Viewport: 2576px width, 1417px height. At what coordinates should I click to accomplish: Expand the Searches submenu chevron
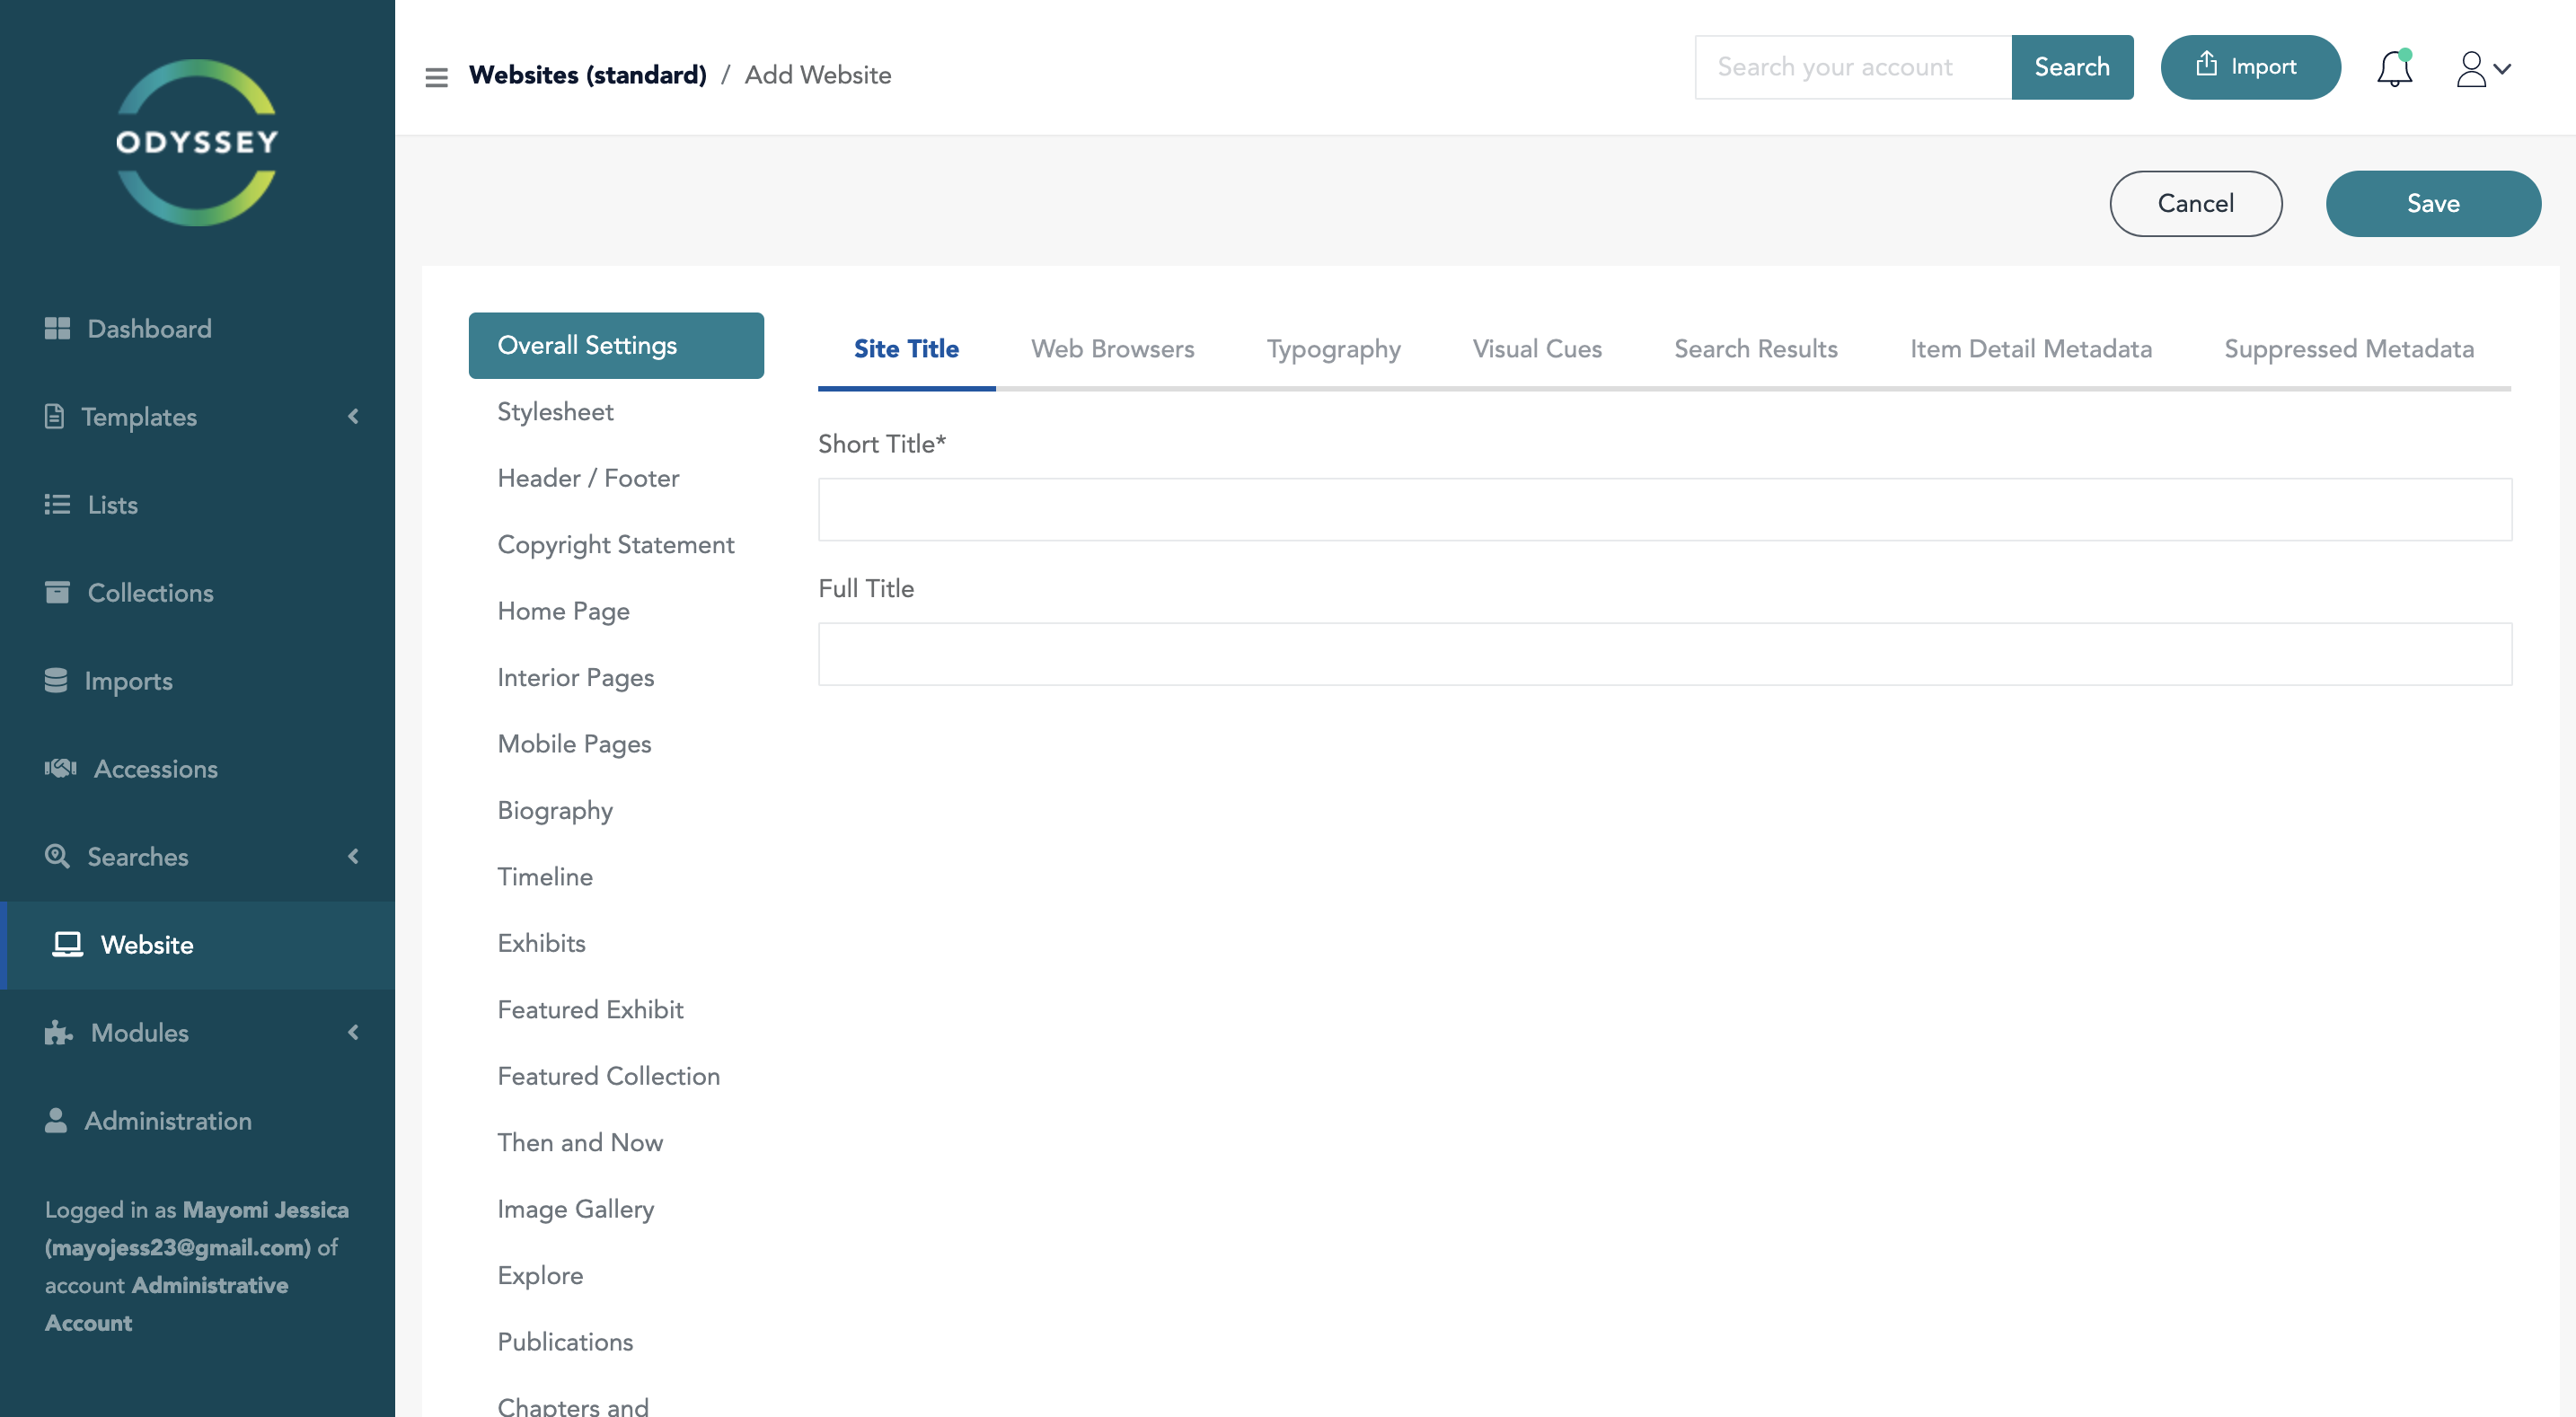[x=353, y=856]
